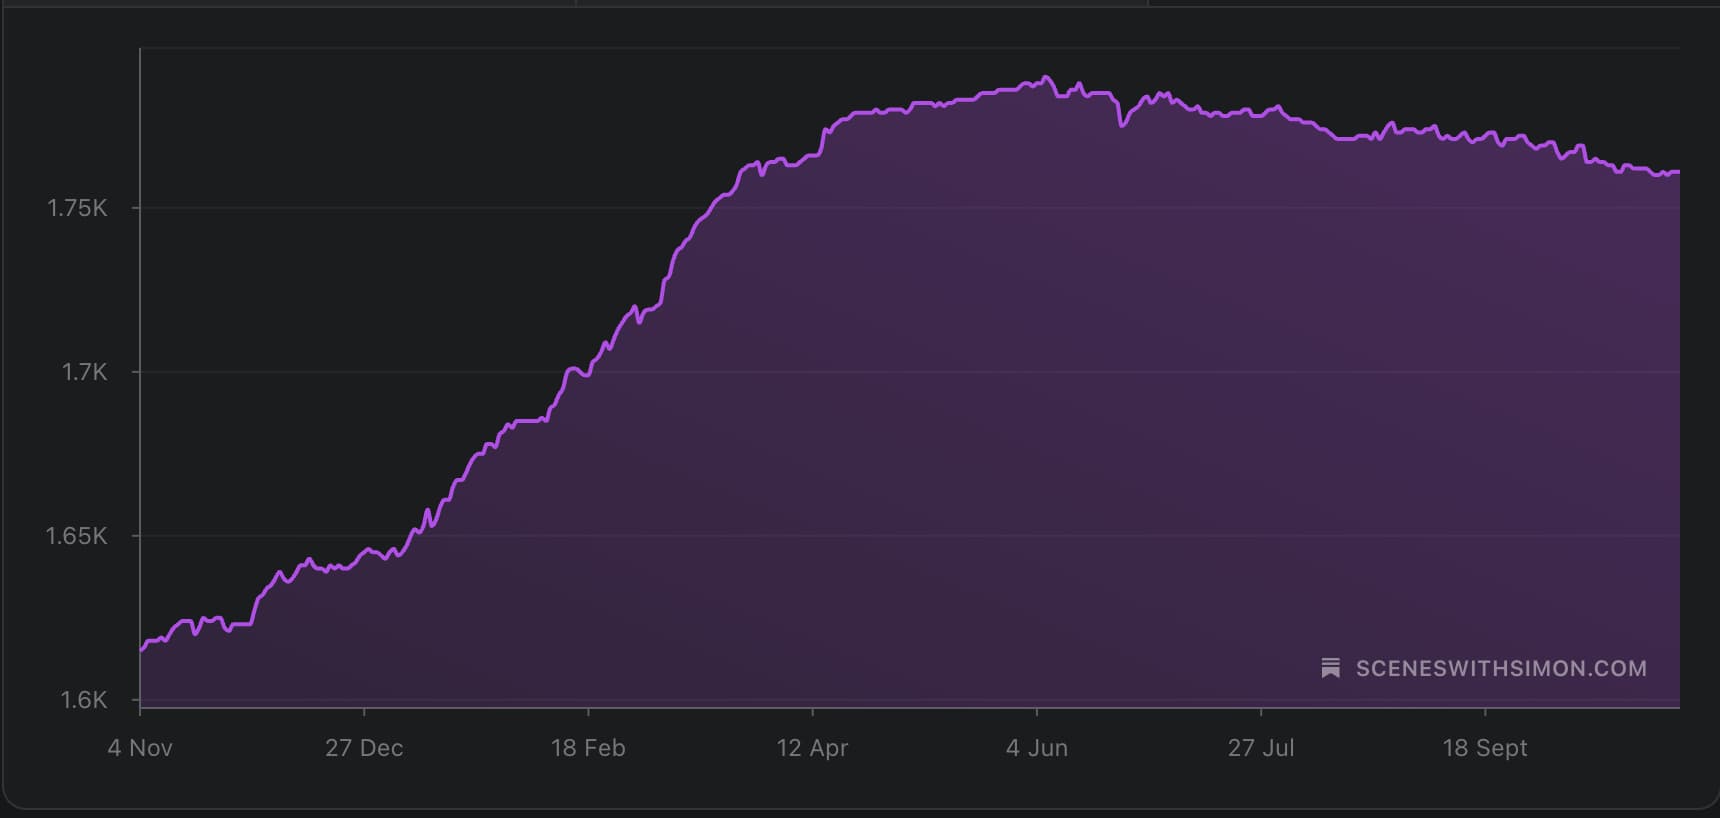This screenshot has width=1720, height=818.
Task: Select the 27 Jul date label
Action: pos(1261,748)
